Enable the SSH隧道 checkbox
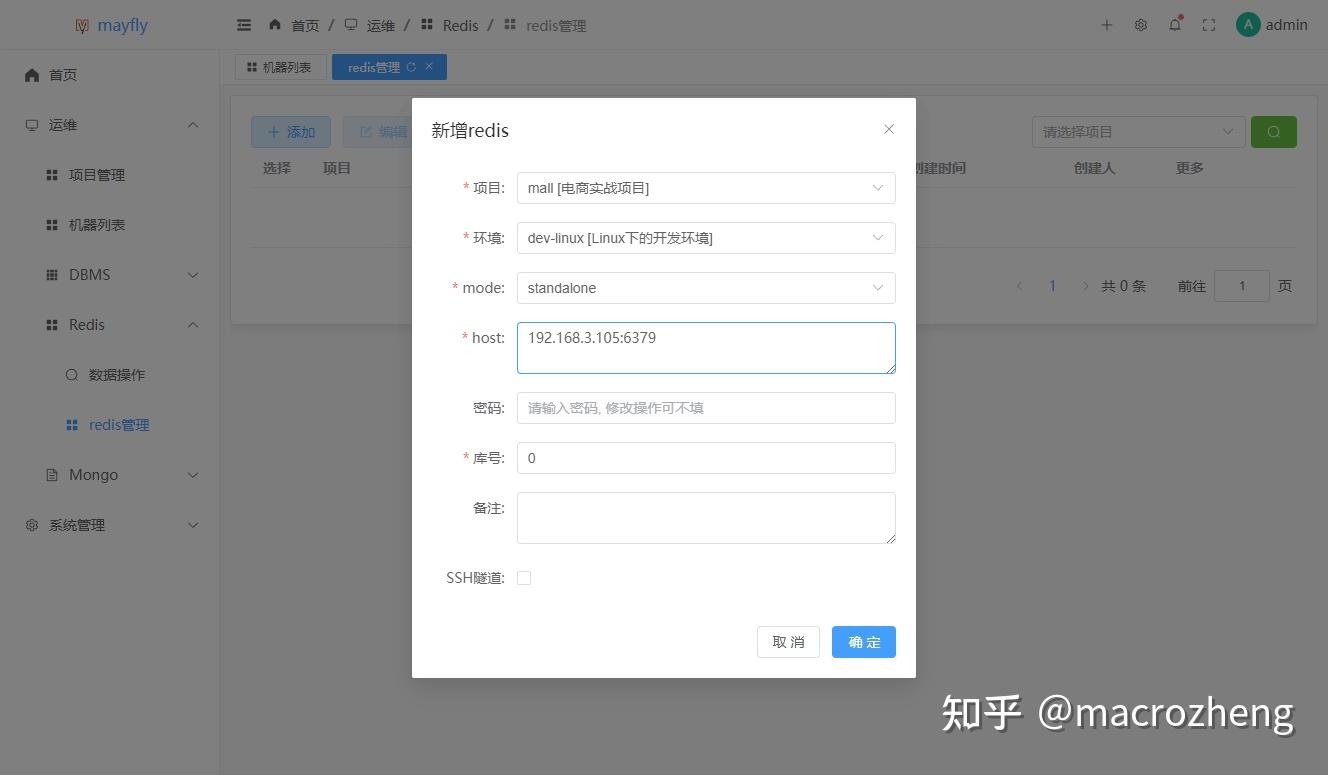The width and height of the screenshot is (1328, 775). (x=524, y=577)
